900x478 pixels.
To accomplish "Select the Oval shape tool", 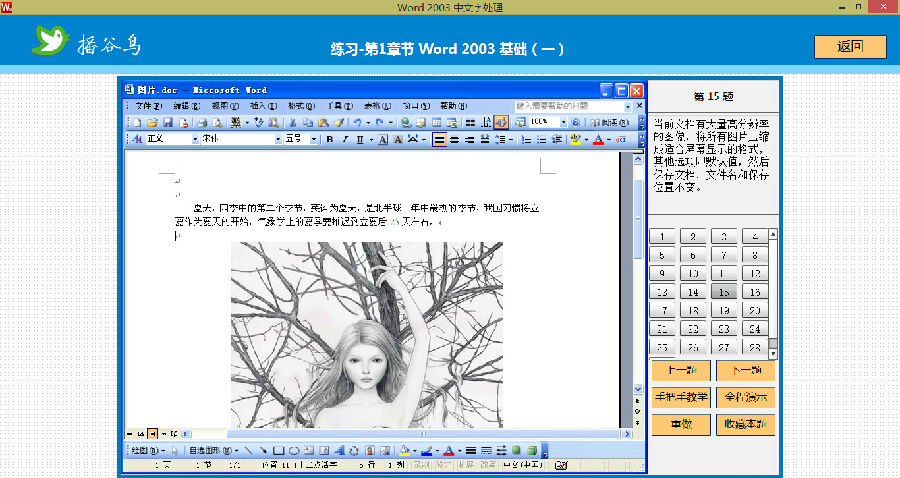I will (294, 450).
